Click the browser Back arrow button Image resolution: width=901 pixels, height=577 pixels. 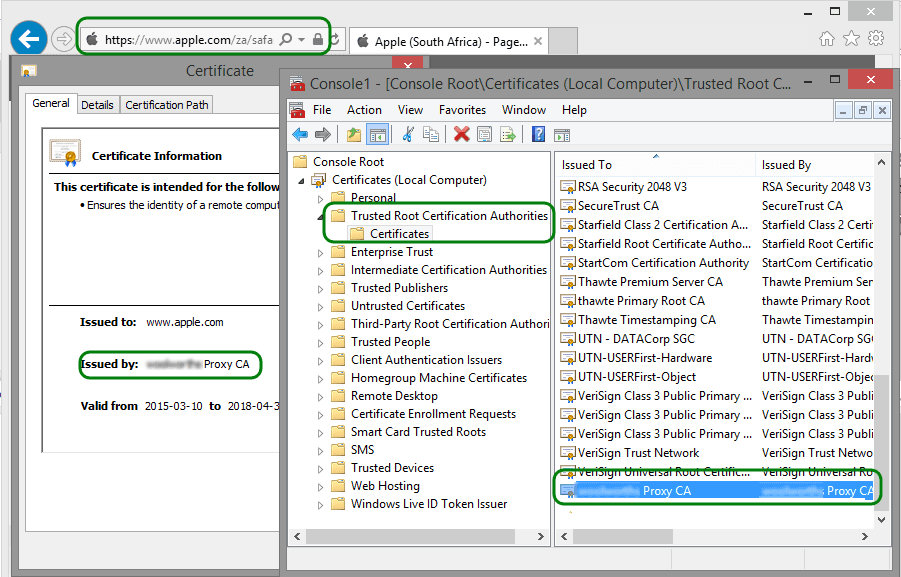point(29,39)
